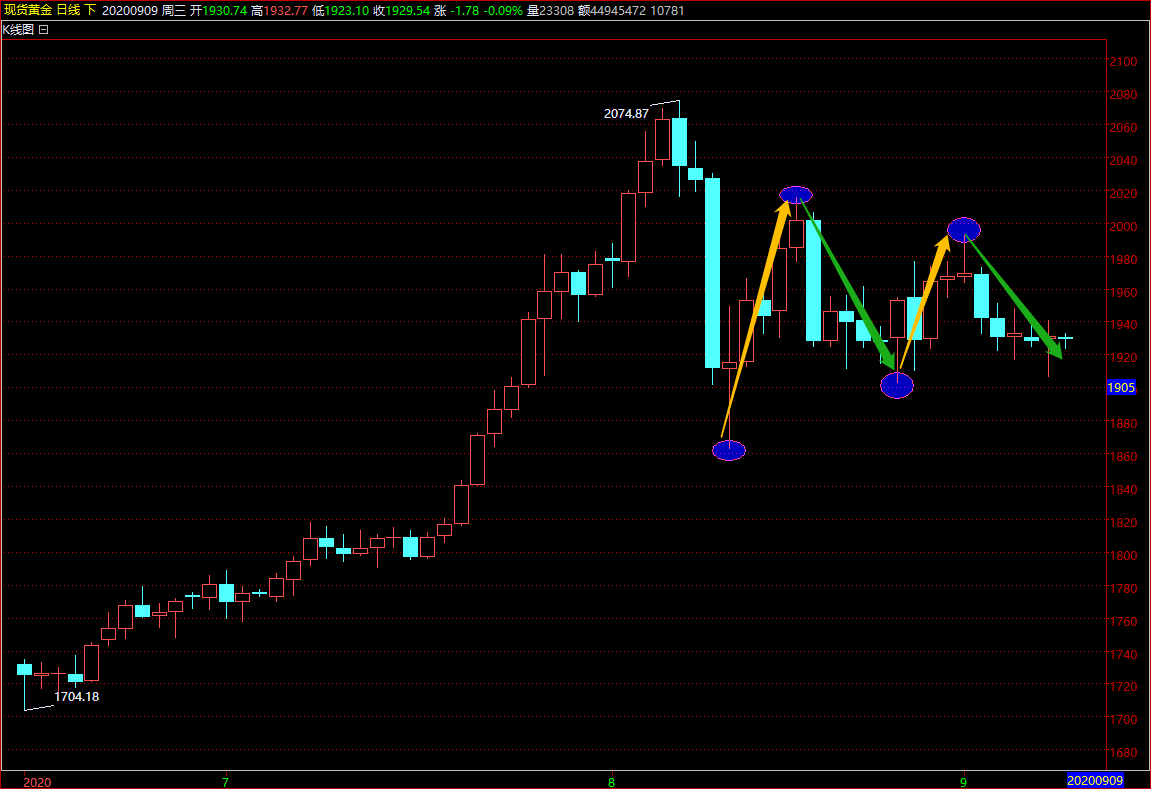Click the 2020 label on the time axis
This screenshot has width=1151, height=789.
click(37, 782)
